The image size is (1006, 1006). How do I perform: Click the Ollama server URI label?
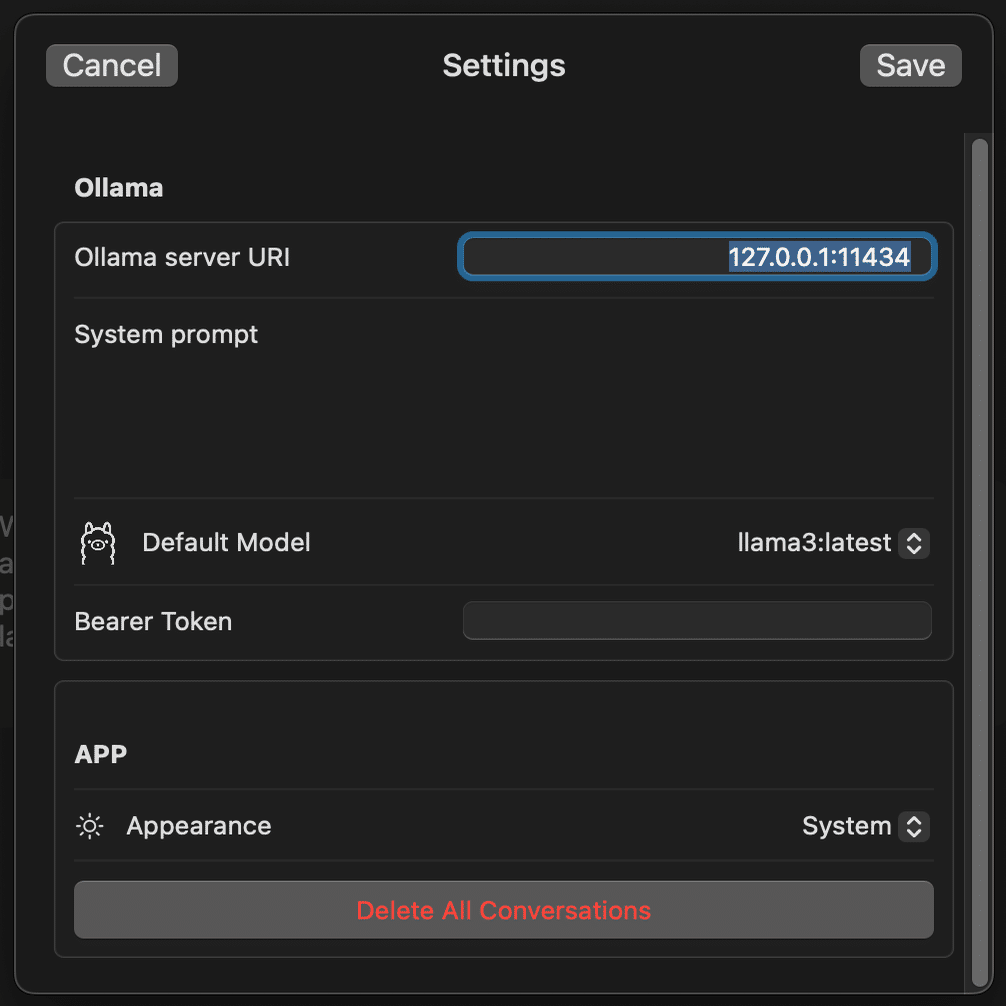click(x=182, y=257)
